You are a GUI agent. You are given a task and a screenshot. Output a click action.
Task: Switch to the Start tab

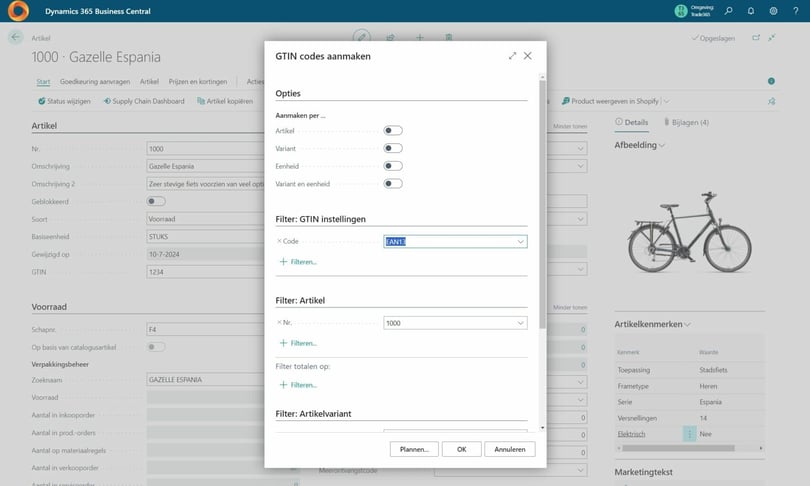43,82
